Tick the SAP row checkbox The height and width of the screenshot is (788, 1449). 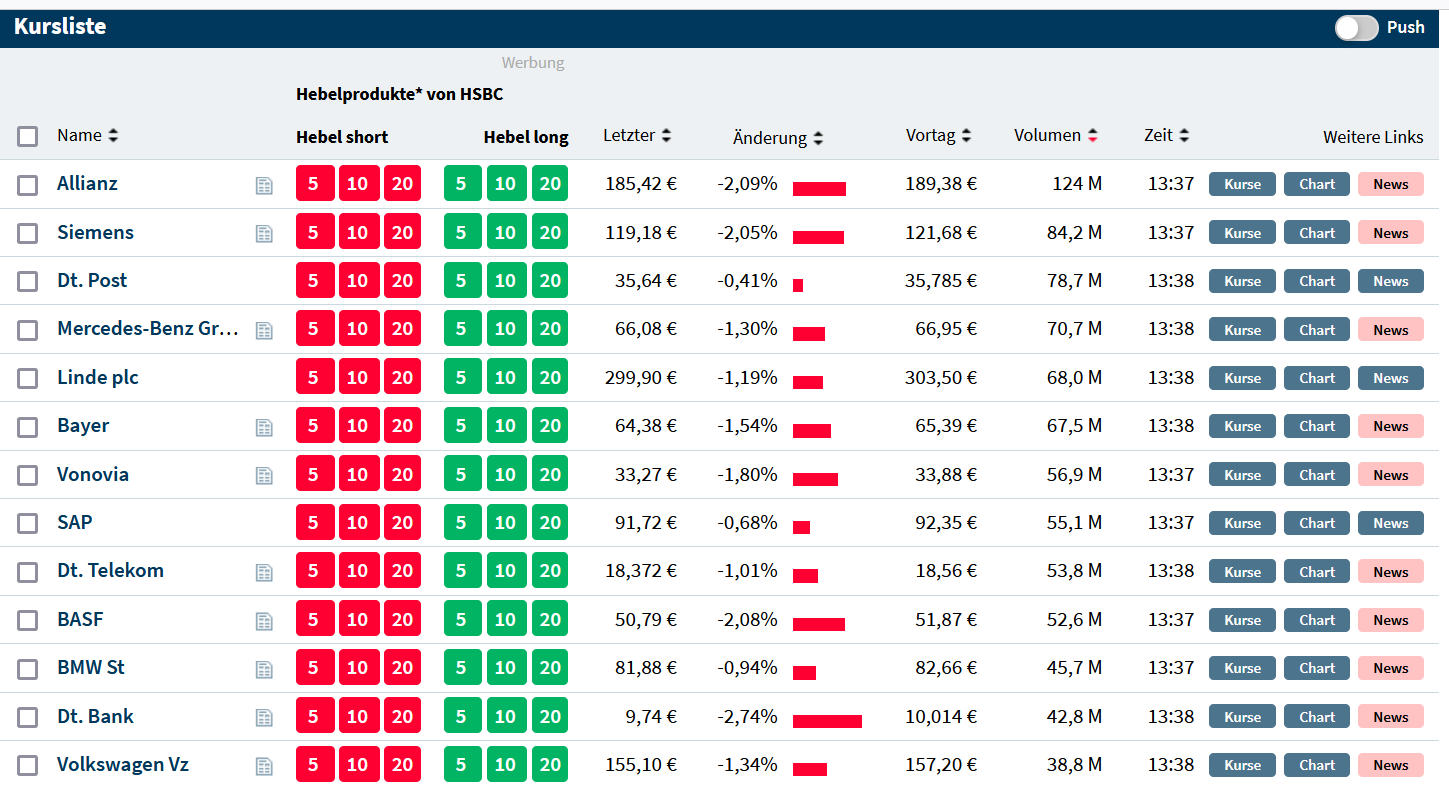point(28,523)
